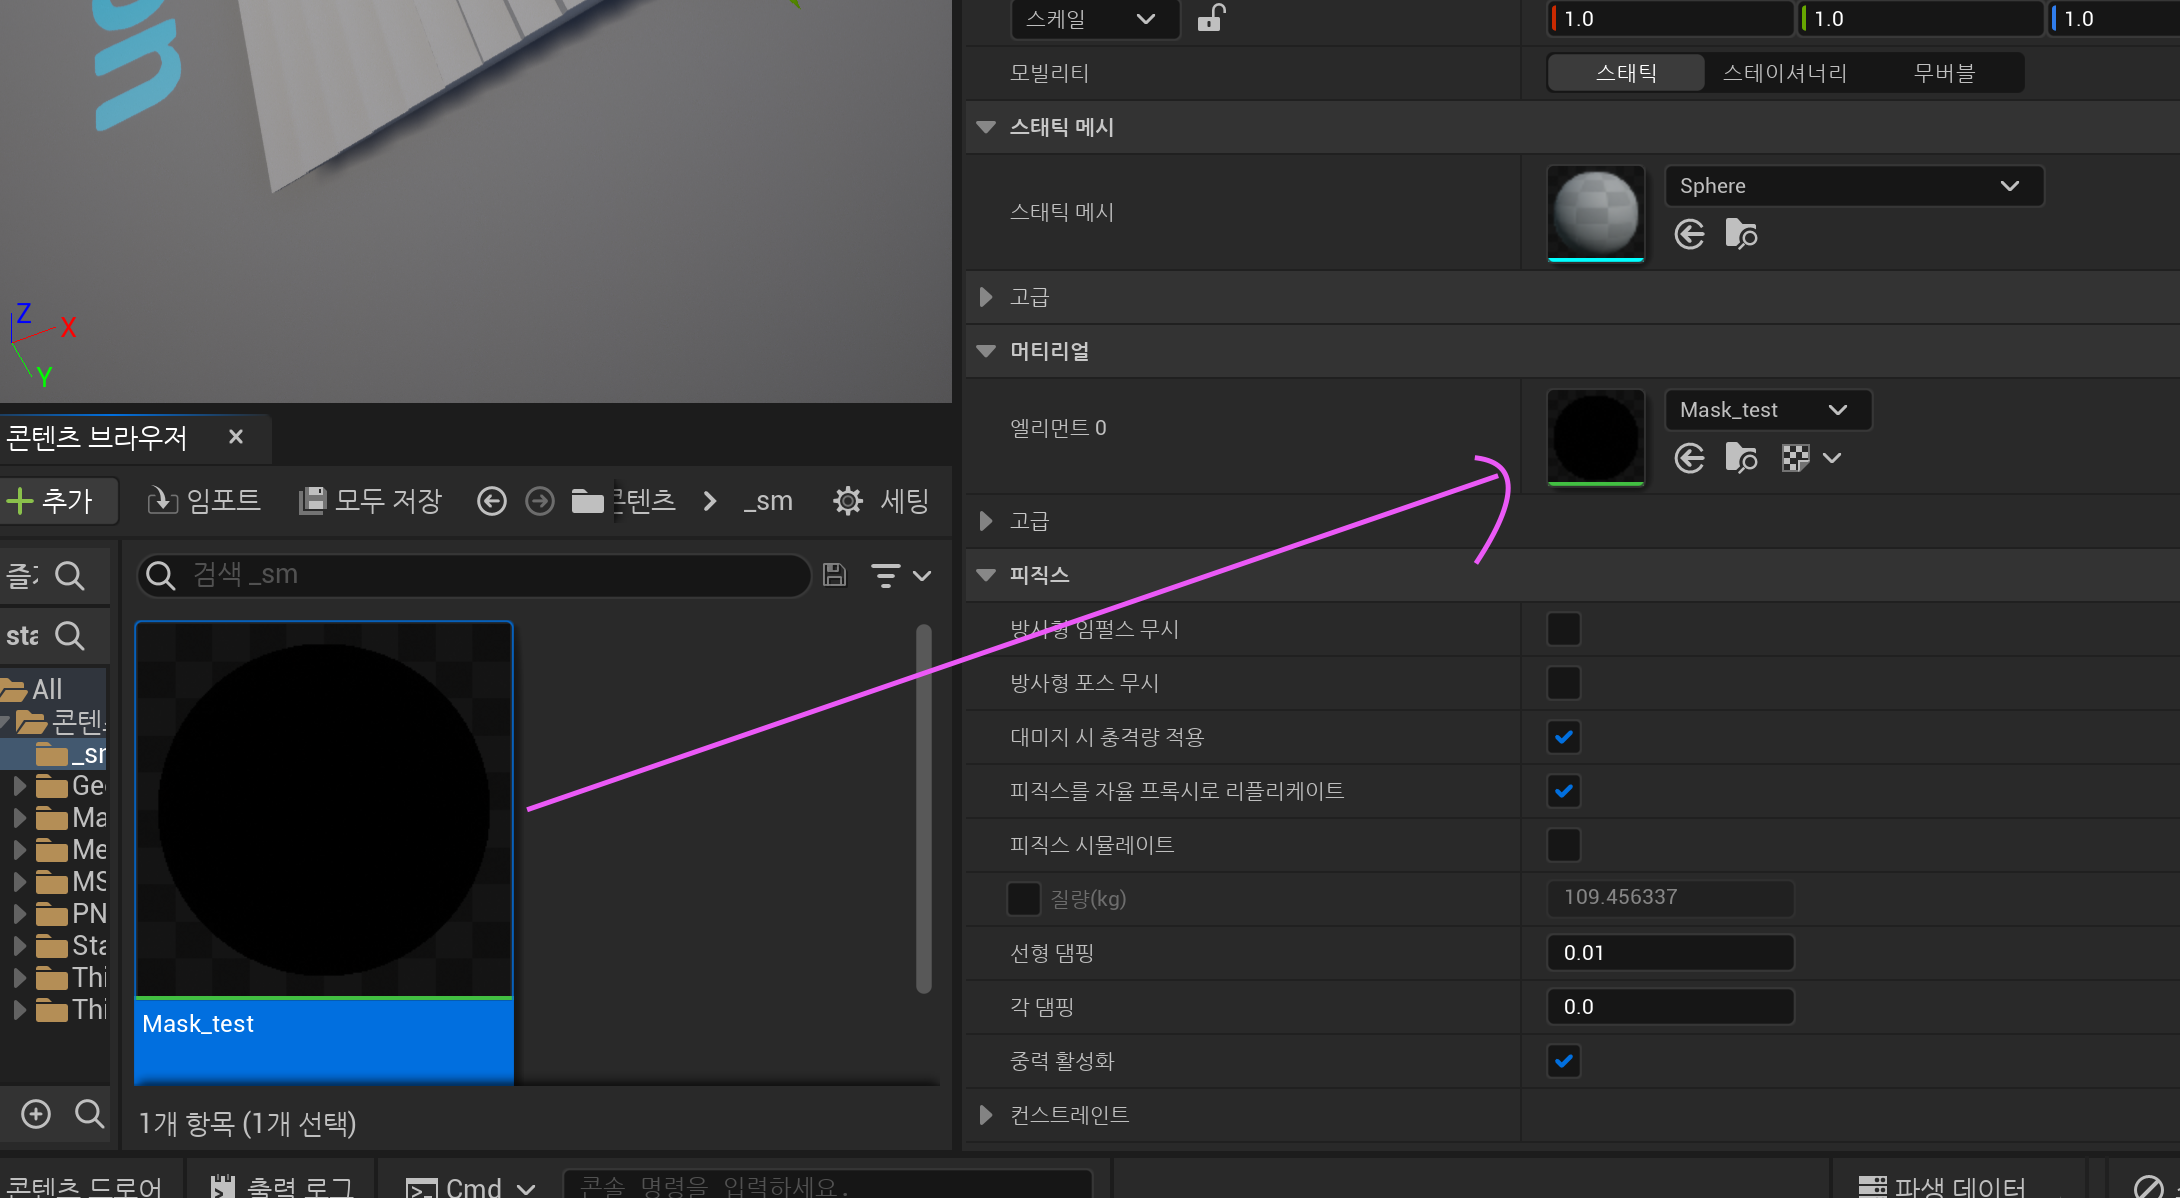Navigate back in content browser history

[491, 501]
